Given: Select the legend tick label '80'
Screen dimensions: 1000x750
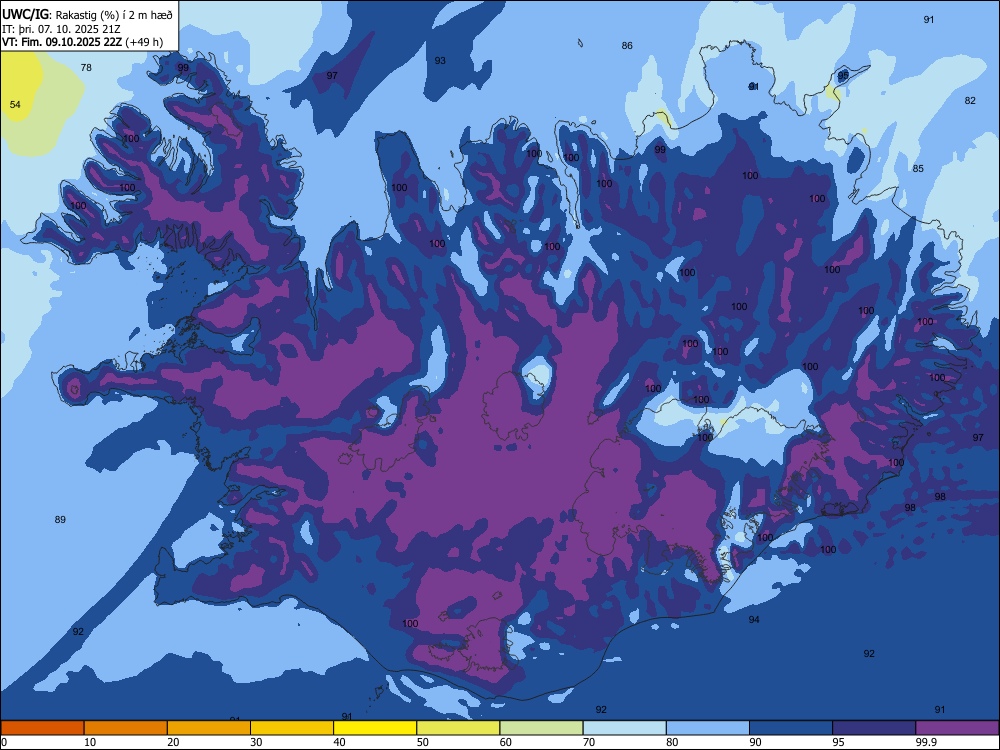Looking at the screenshot, I should coord(672,742).
